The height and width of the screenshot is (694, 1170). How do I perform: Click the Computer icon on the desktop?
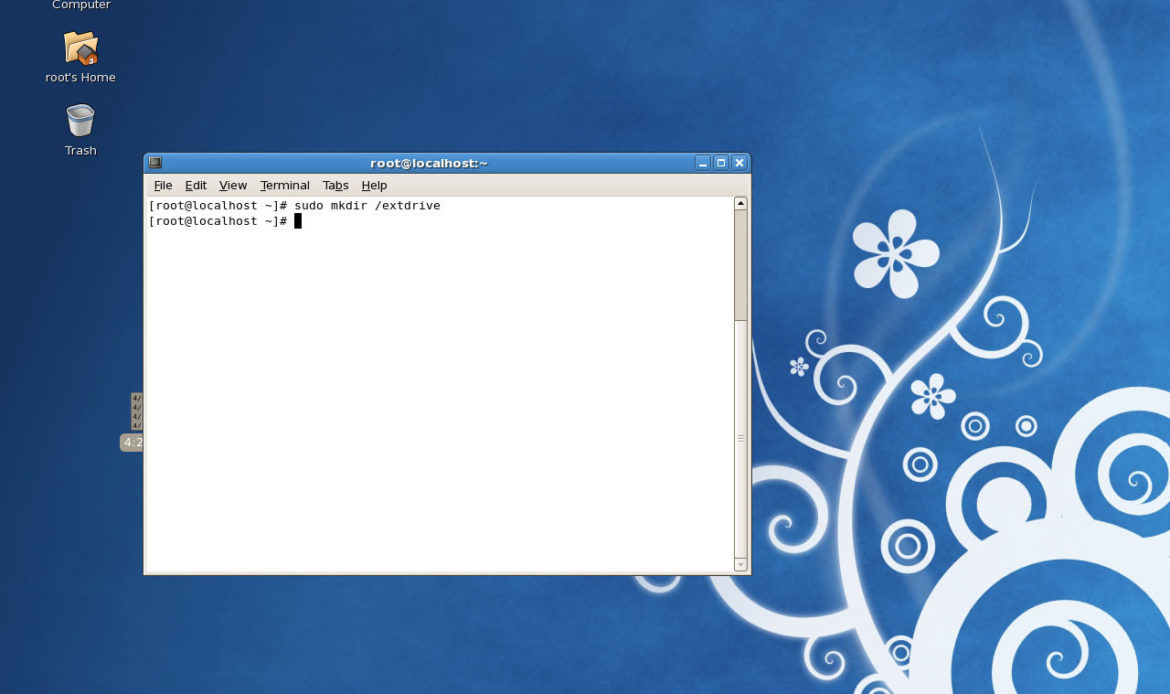tap(81, 5)
